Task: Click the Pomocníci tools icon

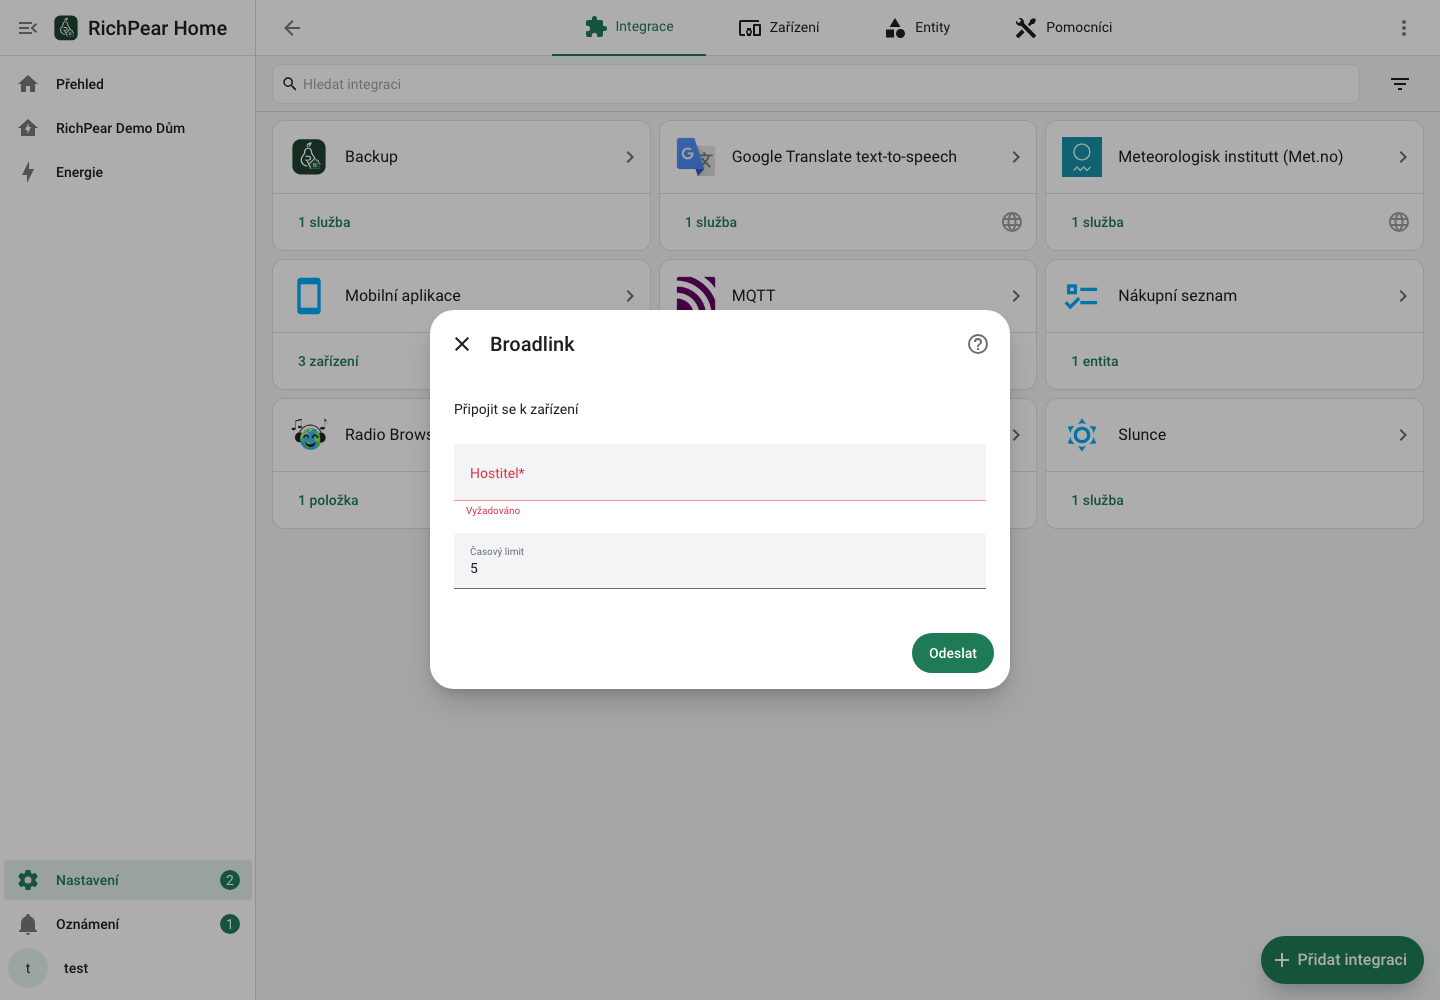Action: click(x=1026, y=28)
